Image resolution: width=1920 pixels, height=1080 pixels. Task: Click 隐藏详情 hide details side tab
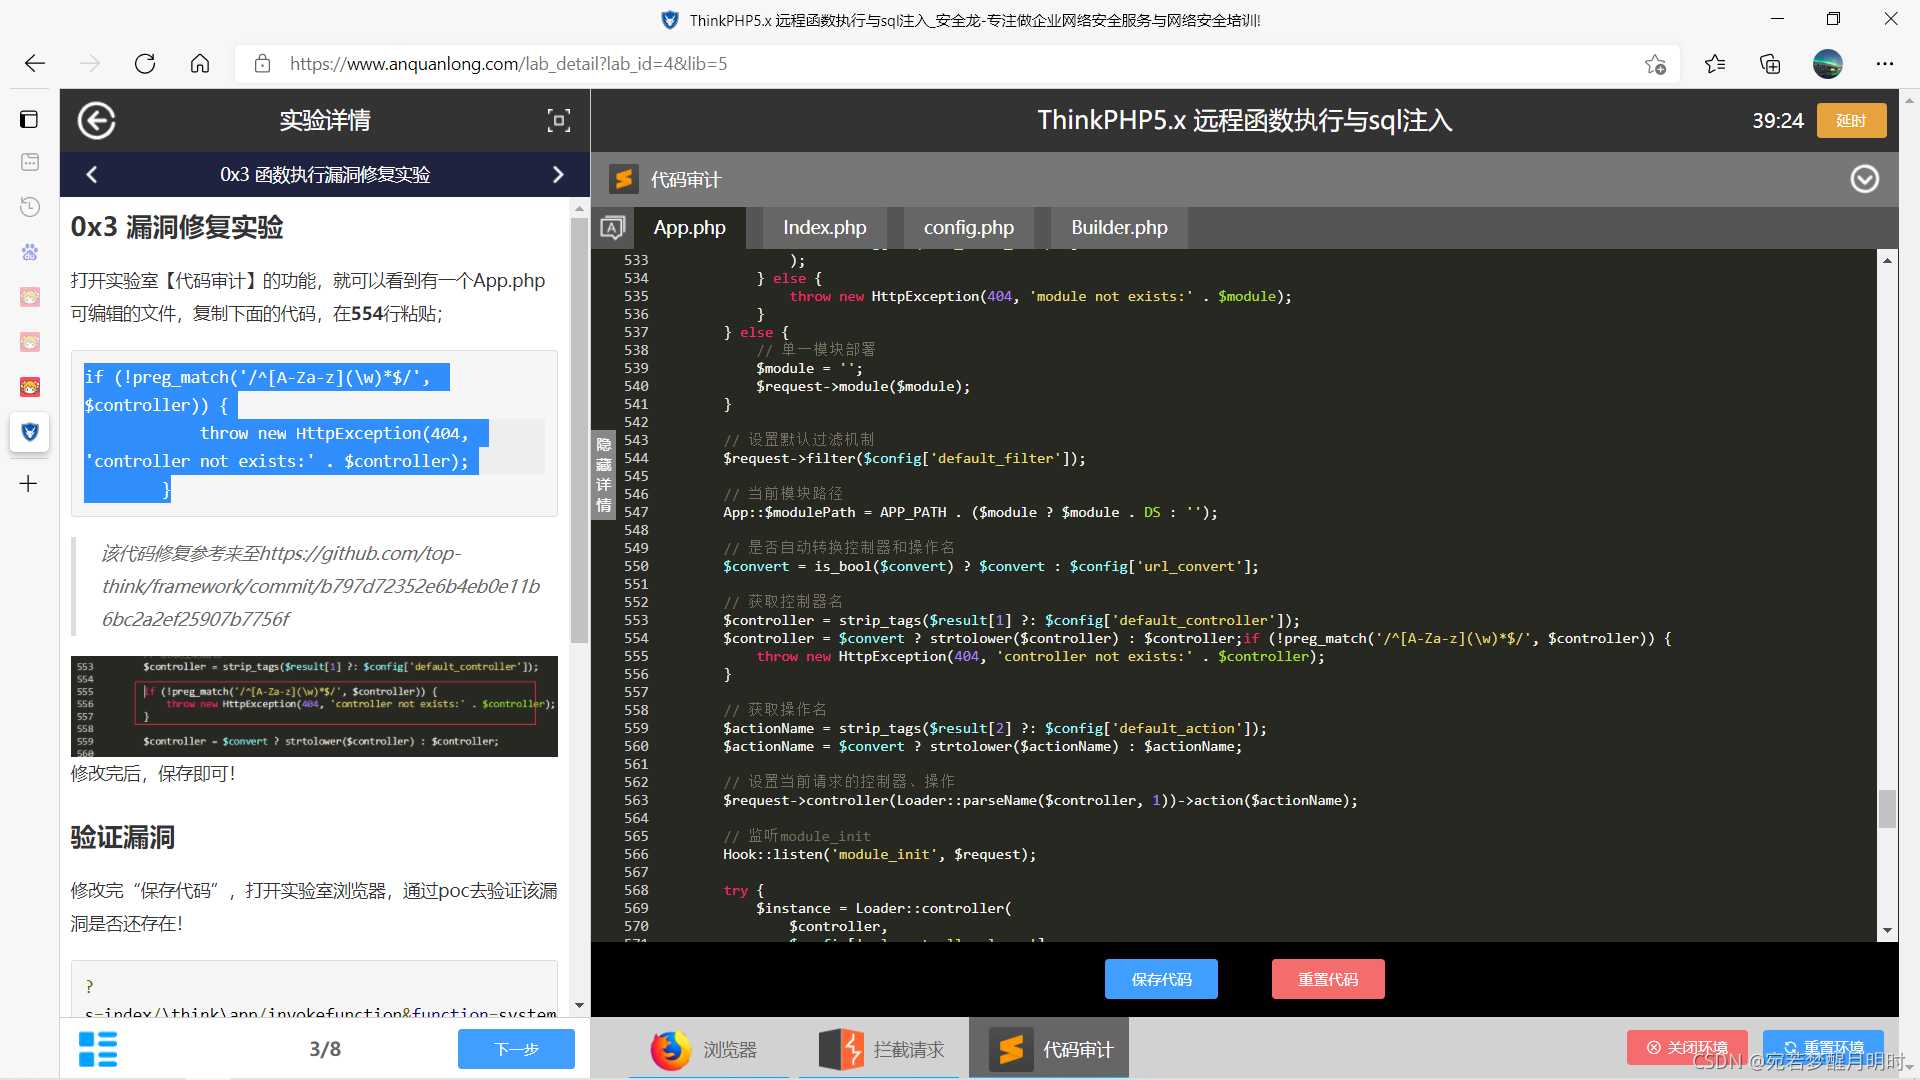[x=604, y=474]
